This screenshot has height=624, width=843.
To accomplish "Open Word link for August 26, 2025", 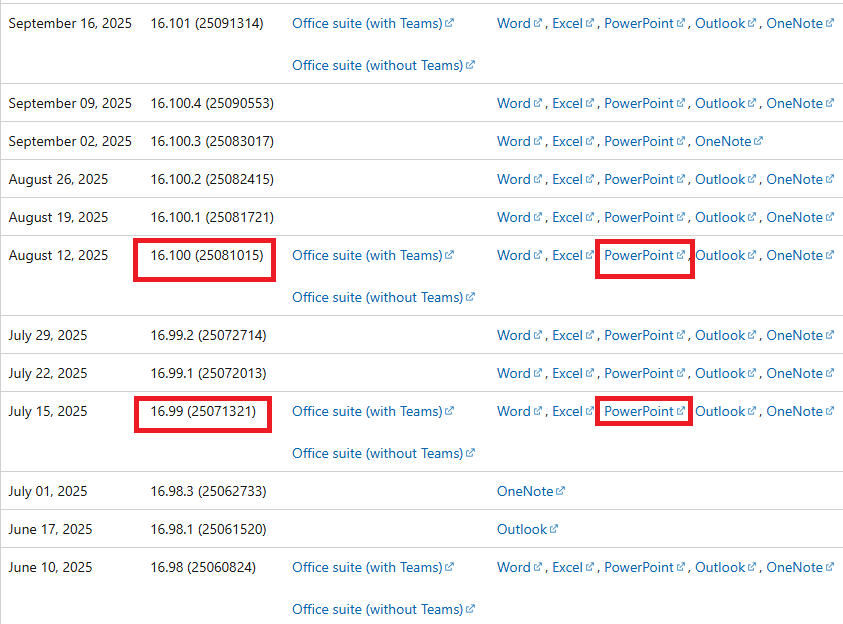I will point(519,180).
